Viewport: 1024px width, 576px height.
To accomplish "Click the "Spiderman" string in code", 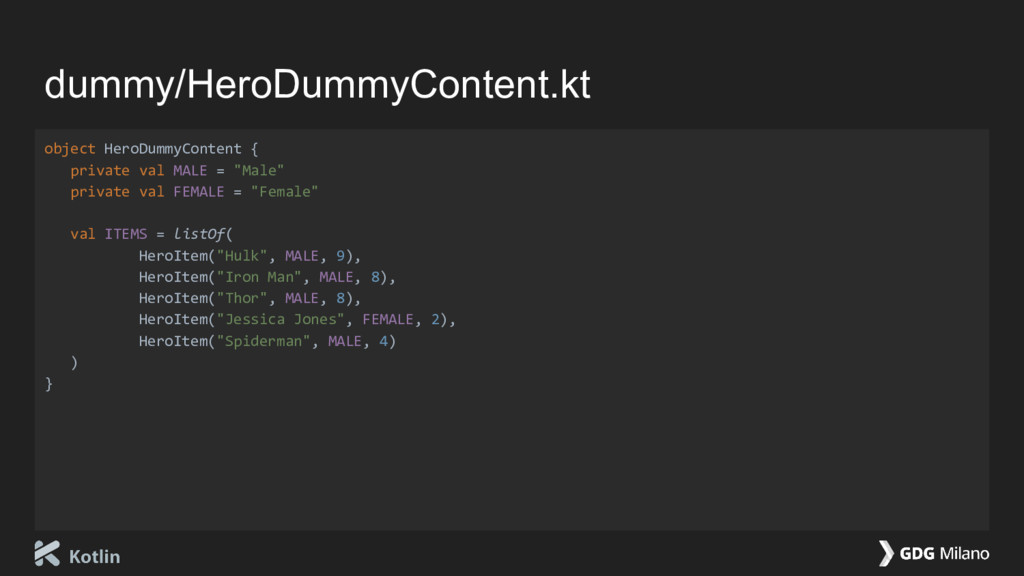I will (263, 341).
